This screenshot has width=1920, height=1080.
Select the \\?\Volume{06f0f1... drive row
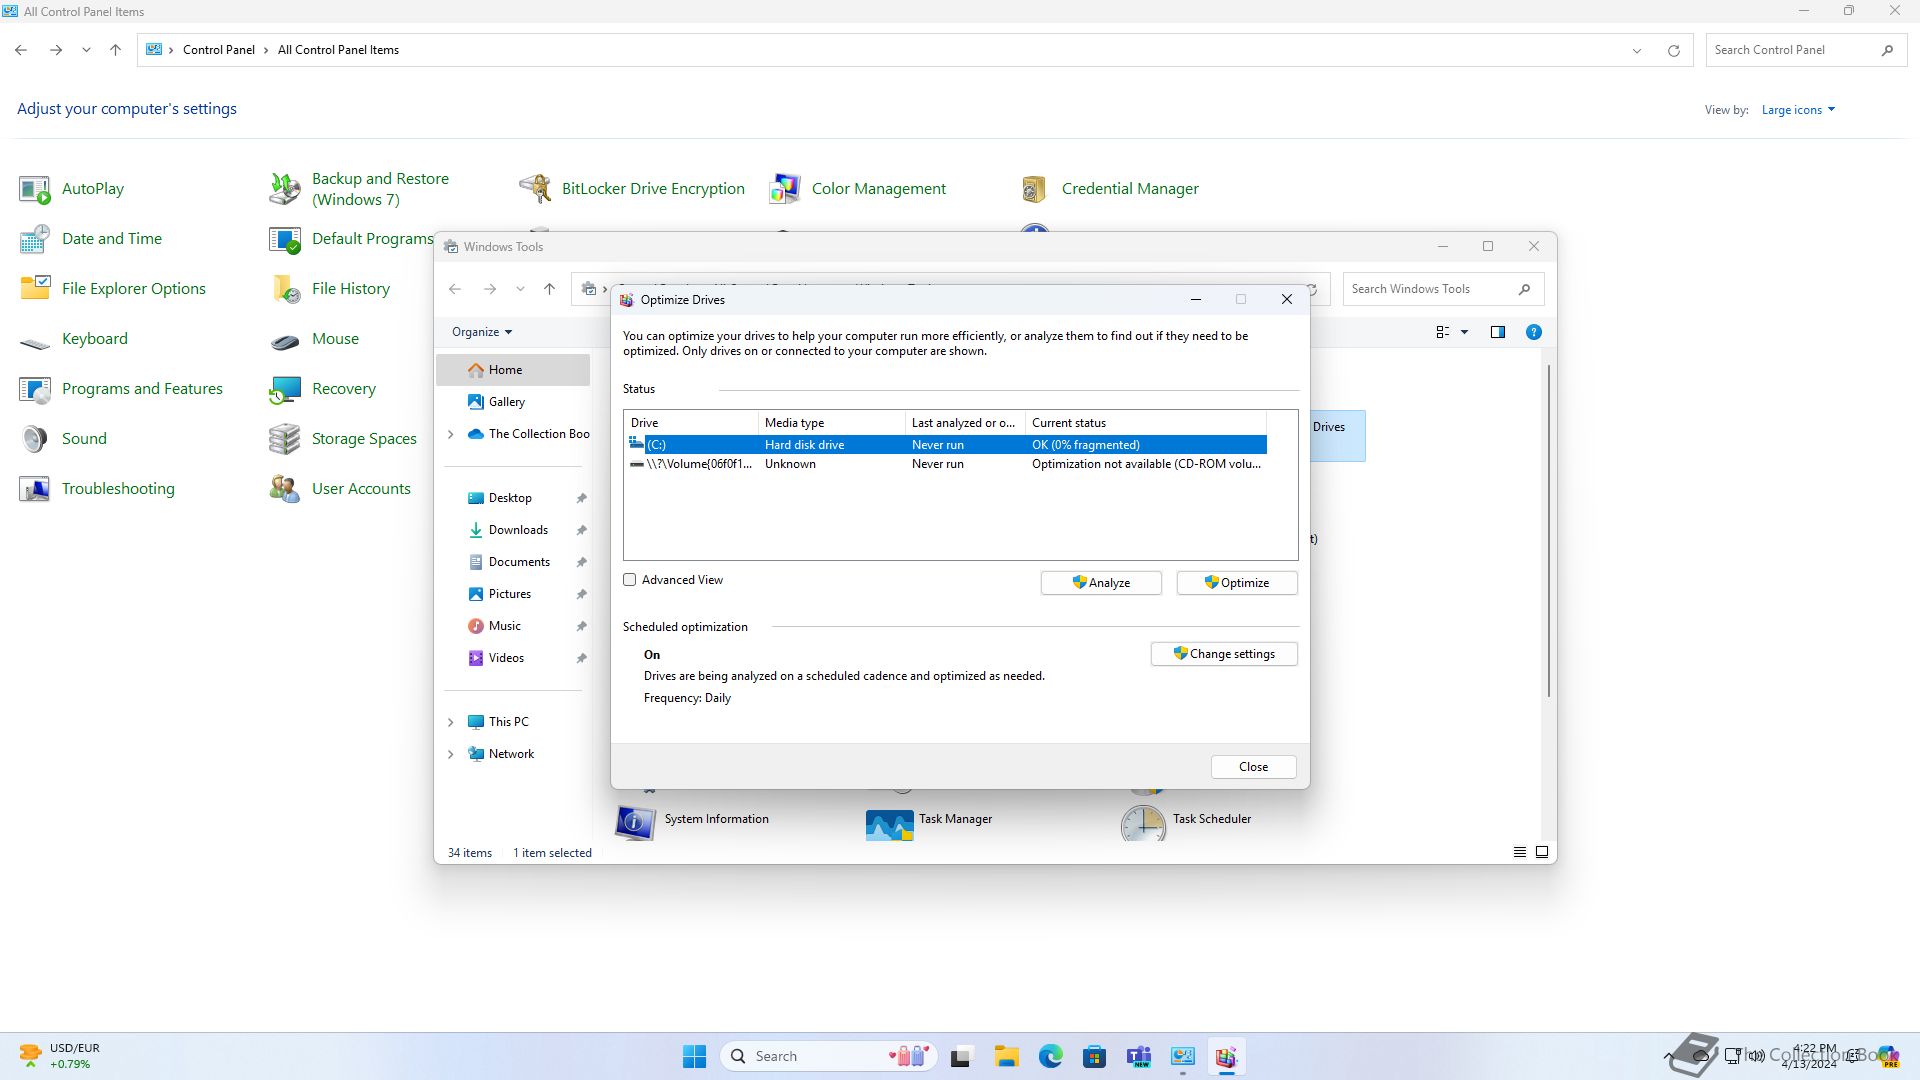point(946,464)
